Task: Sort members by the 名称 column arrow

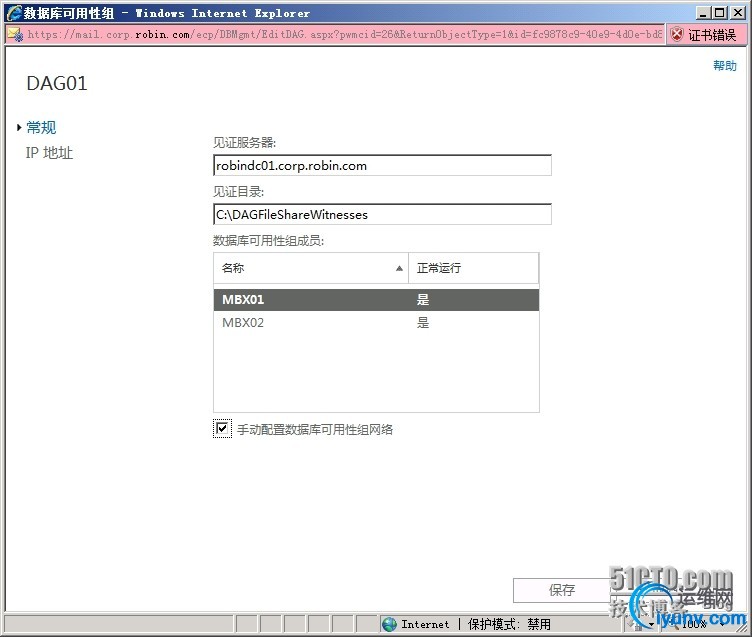Action: [x=399, y=268]
